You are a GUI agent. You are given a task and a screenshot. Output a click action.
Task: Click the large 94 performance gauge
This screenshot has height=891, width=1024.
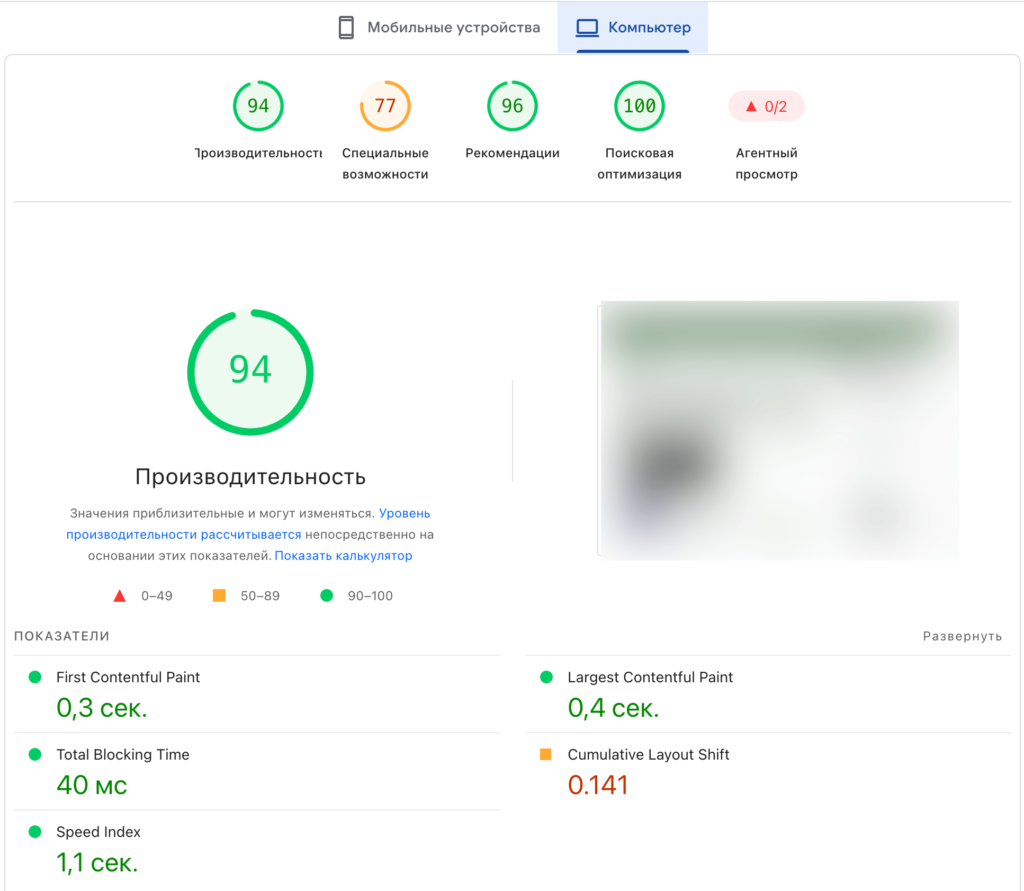pos(250,372)
